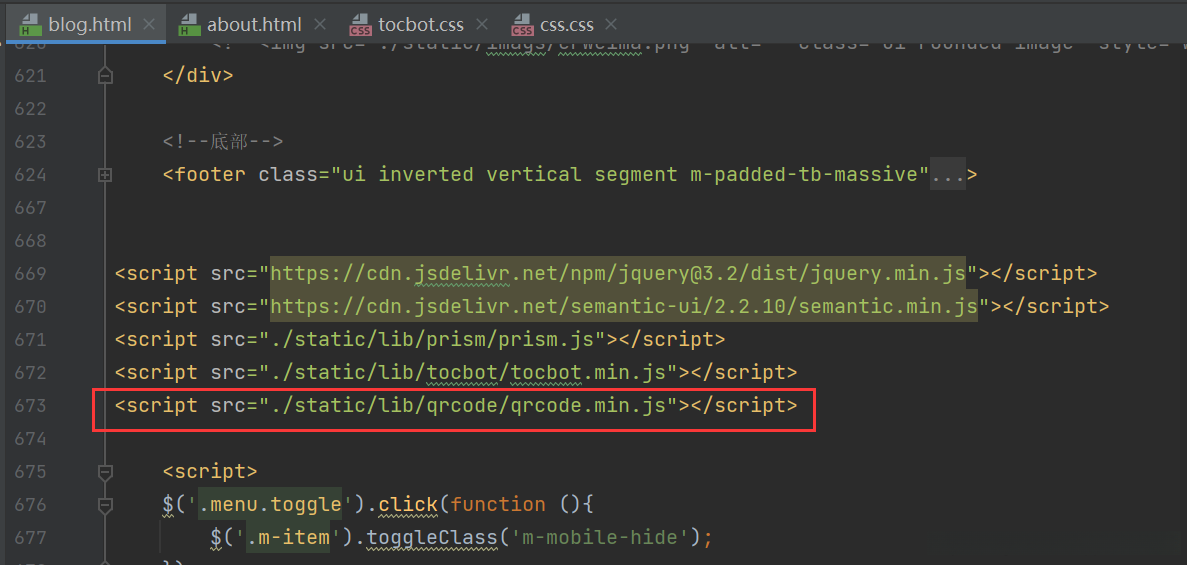The height and width of the screenshot is (565, 1187).
Task: Click the blog.html HTML file icon
Action: point(29,25)
